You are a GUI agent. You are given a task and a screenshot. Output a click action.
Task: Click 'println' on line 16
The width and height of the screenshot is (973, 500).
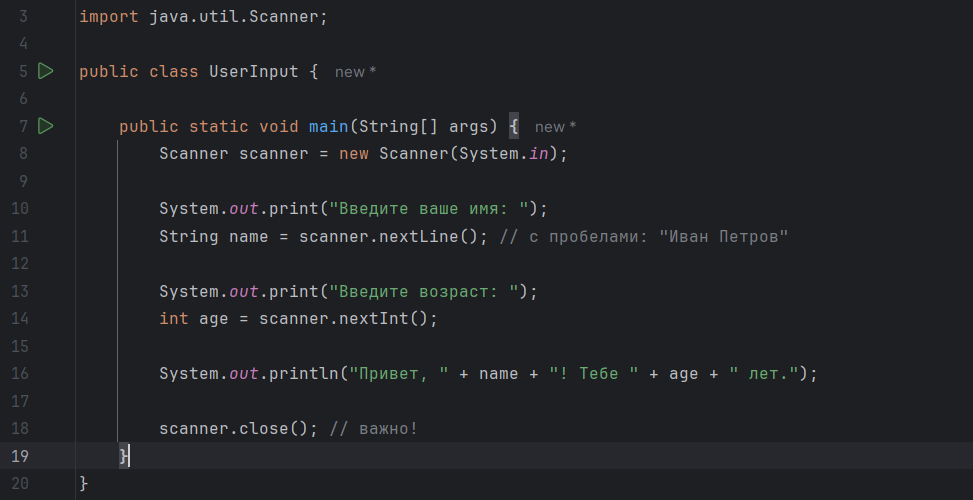coord(304,374)
